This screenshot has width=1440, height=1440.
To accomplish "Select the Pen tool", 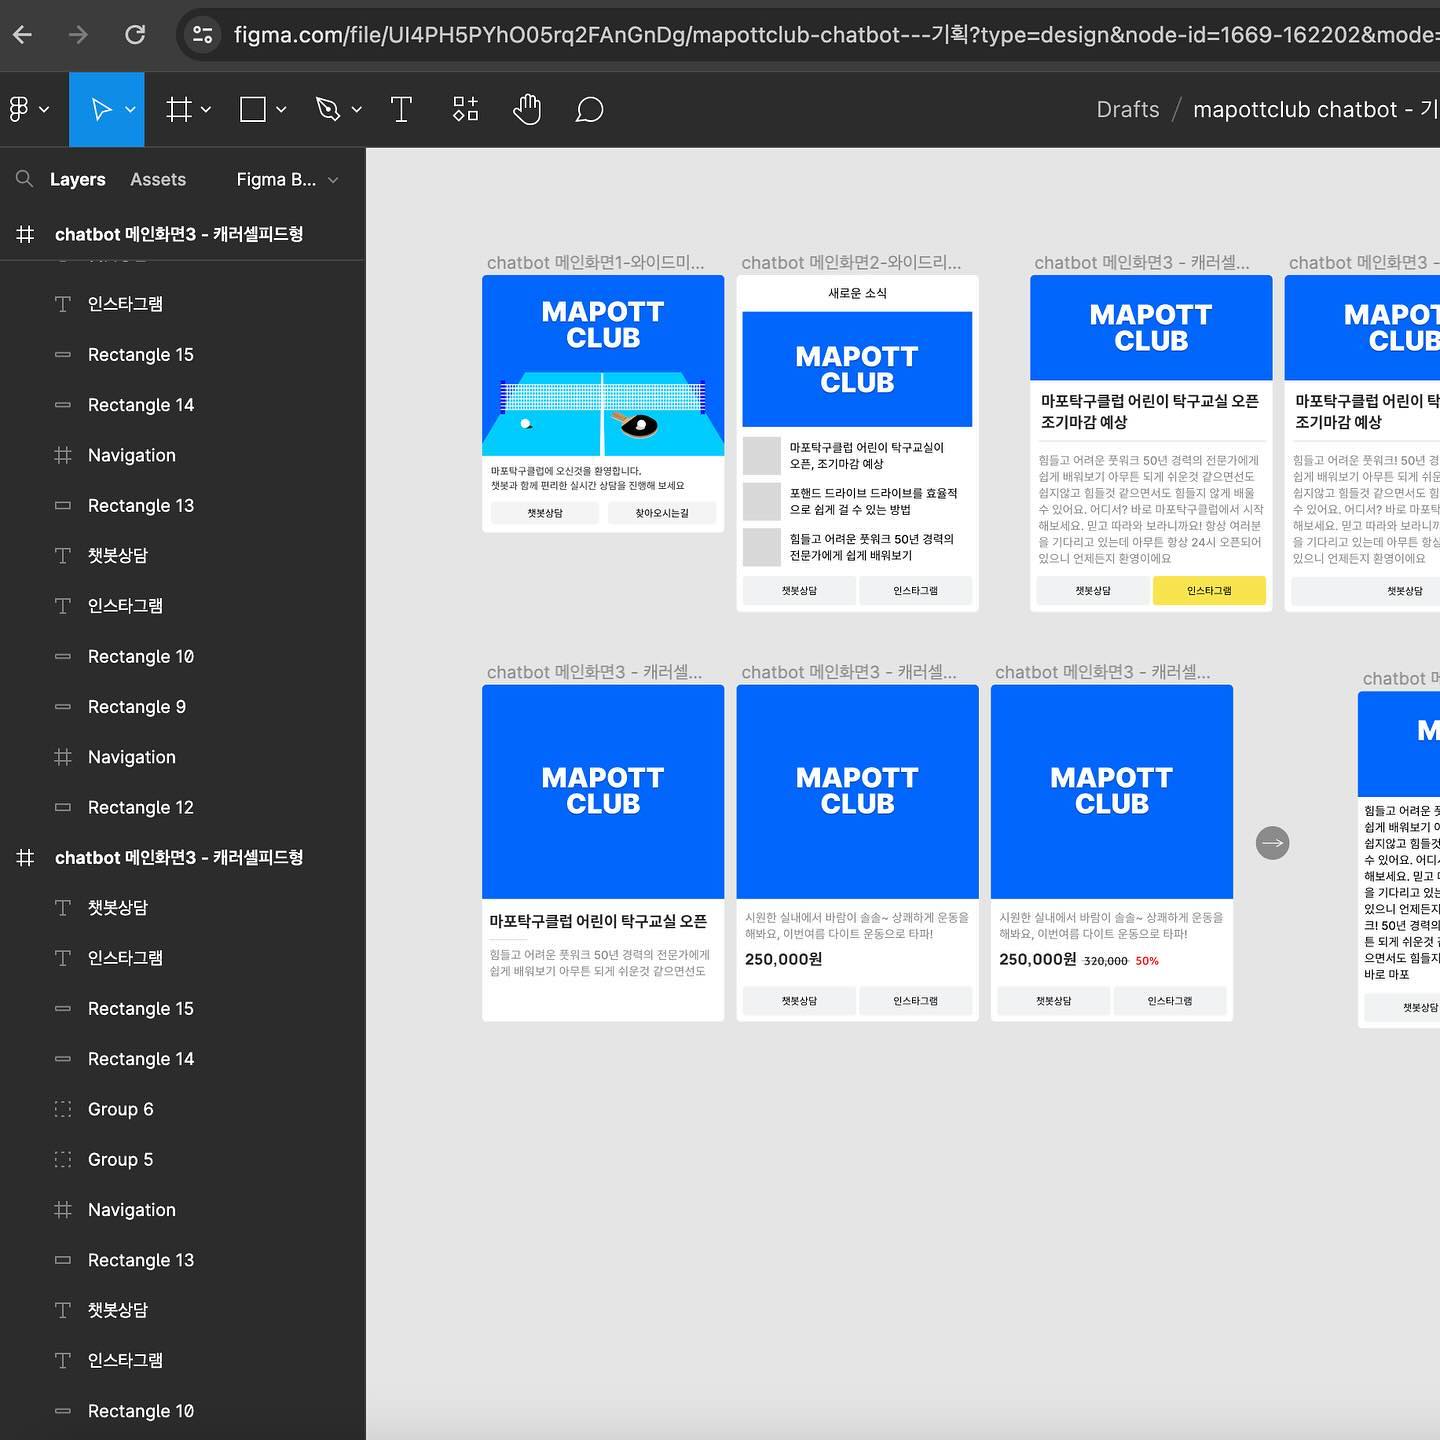I will point(328,109).
